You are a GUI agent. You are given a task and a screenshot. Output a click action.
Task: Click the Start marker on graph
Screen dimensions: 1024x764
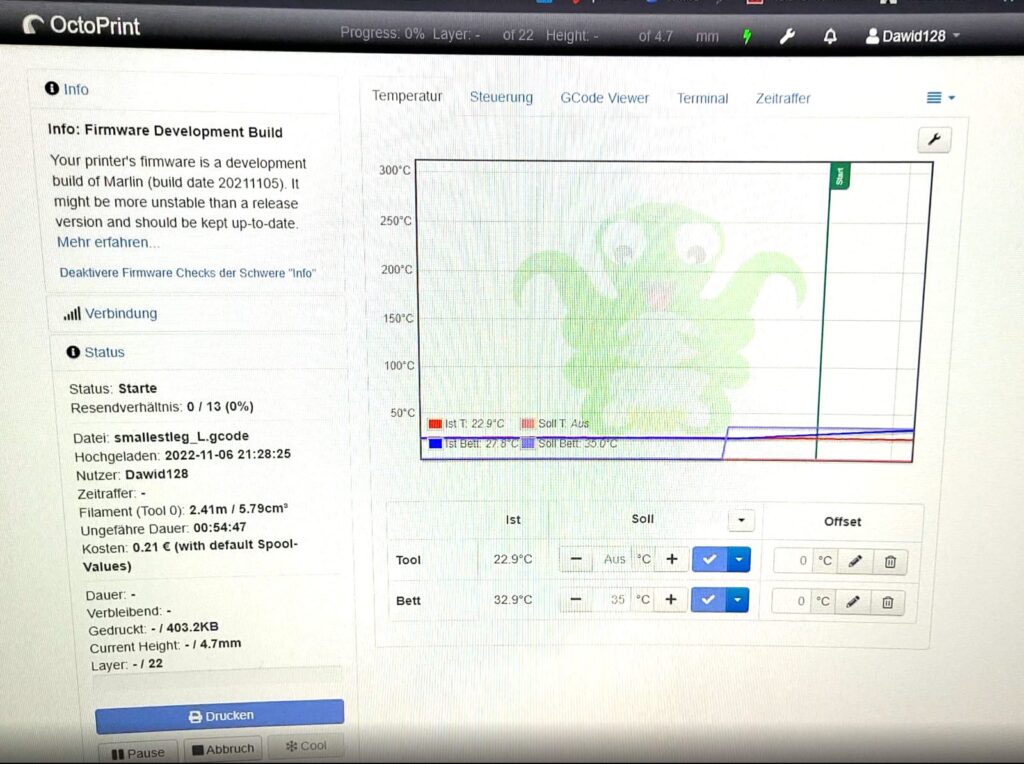(x=840, y=176)
